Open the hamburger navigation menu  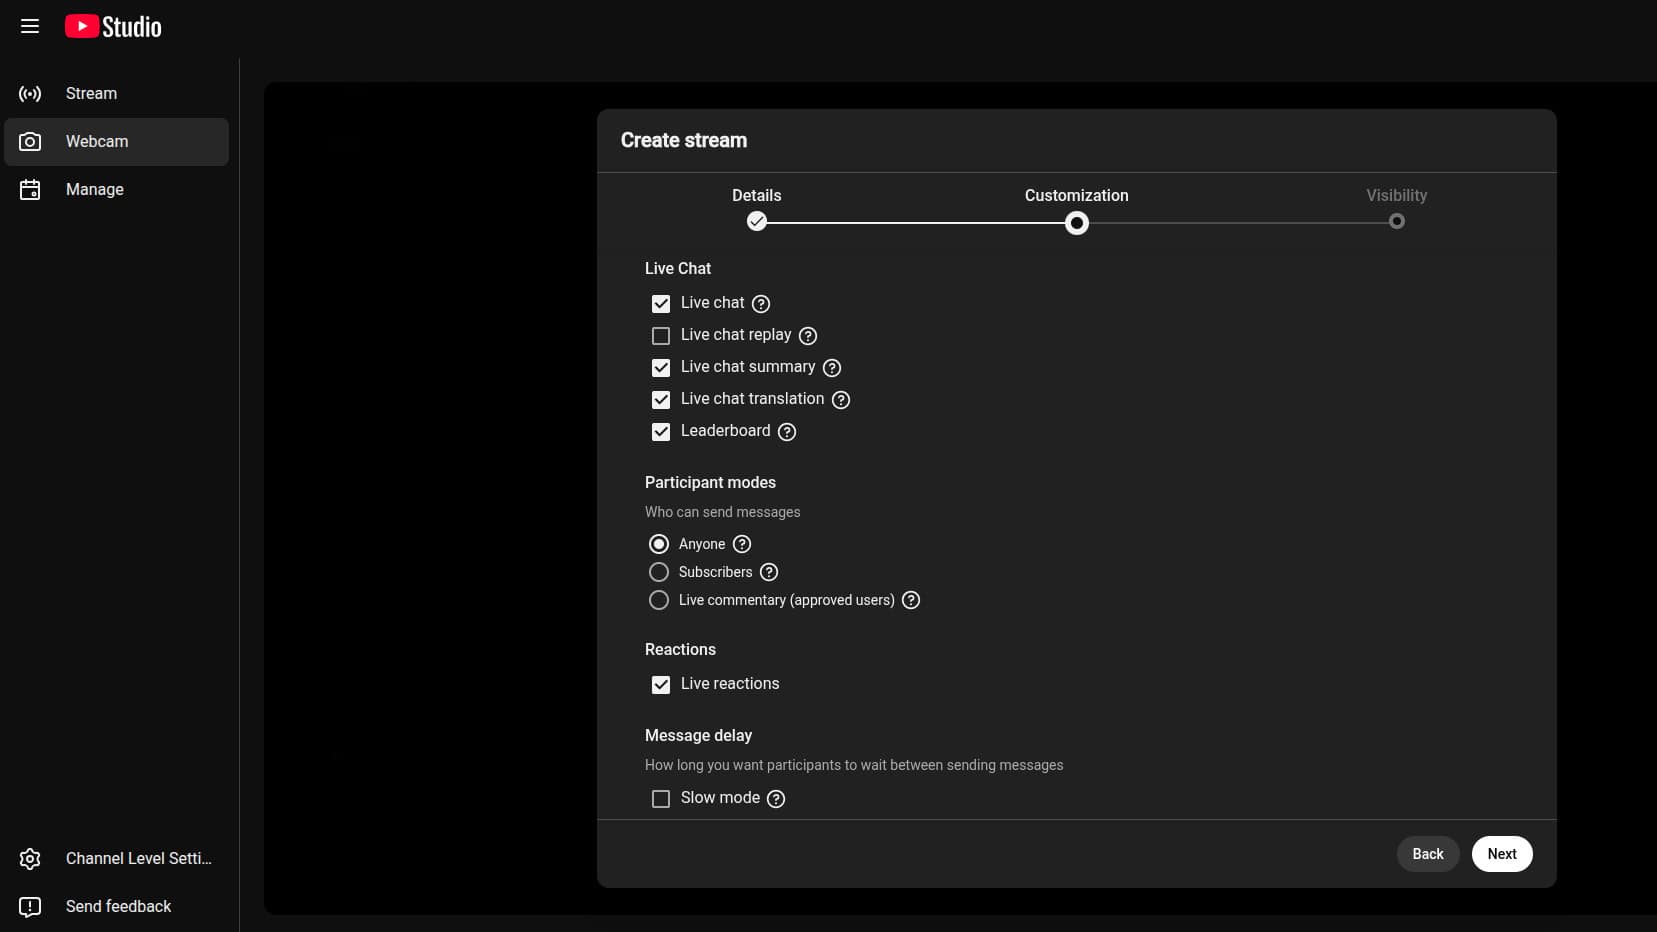[30, 26]
